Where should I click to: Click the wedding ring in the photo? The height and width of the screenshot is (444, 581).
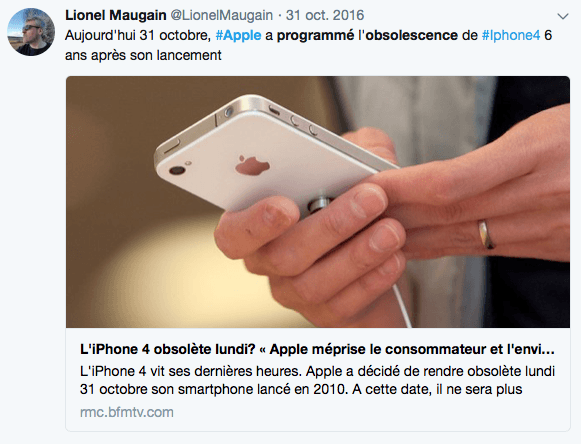[x=487, y=234]
